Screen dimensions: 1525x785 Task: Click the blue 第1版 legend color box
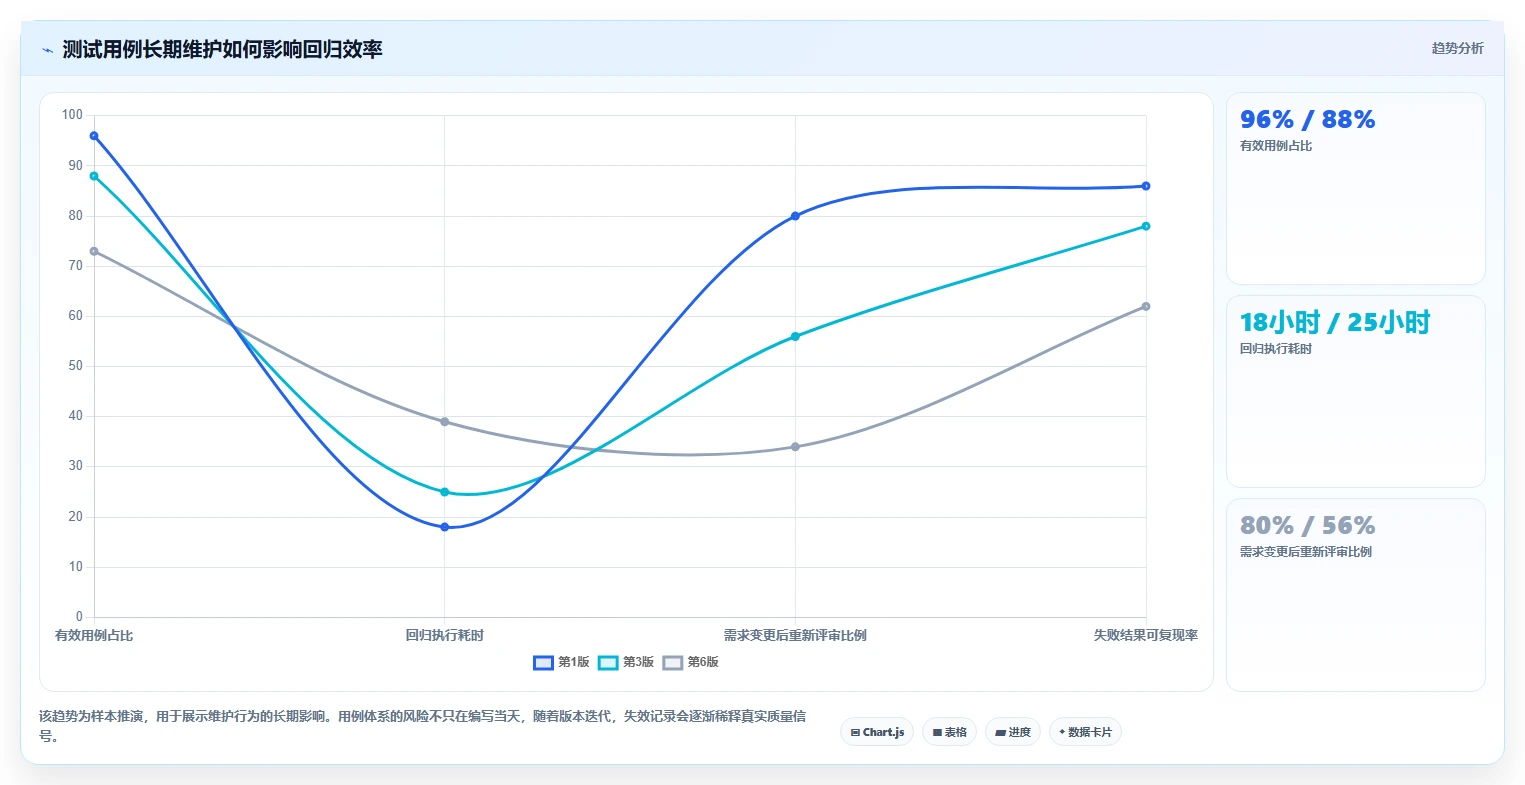tap(543, 662)
